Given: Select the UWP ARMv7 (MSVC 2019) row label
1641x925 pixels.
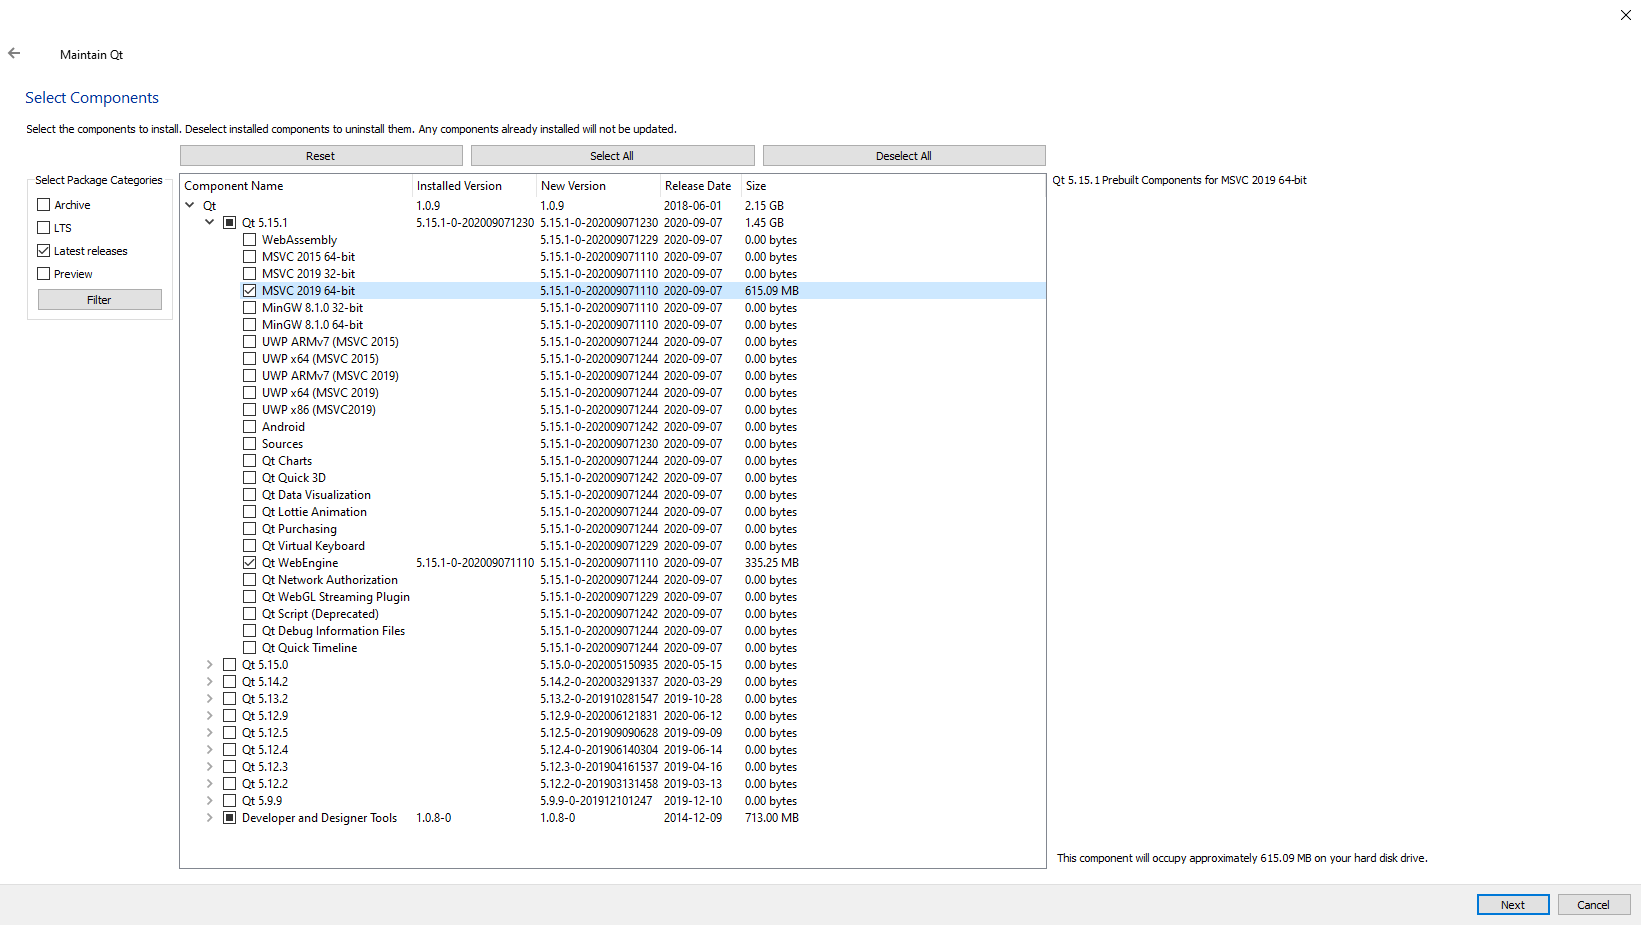Looking at the screenshot, I should coord(330,375).
